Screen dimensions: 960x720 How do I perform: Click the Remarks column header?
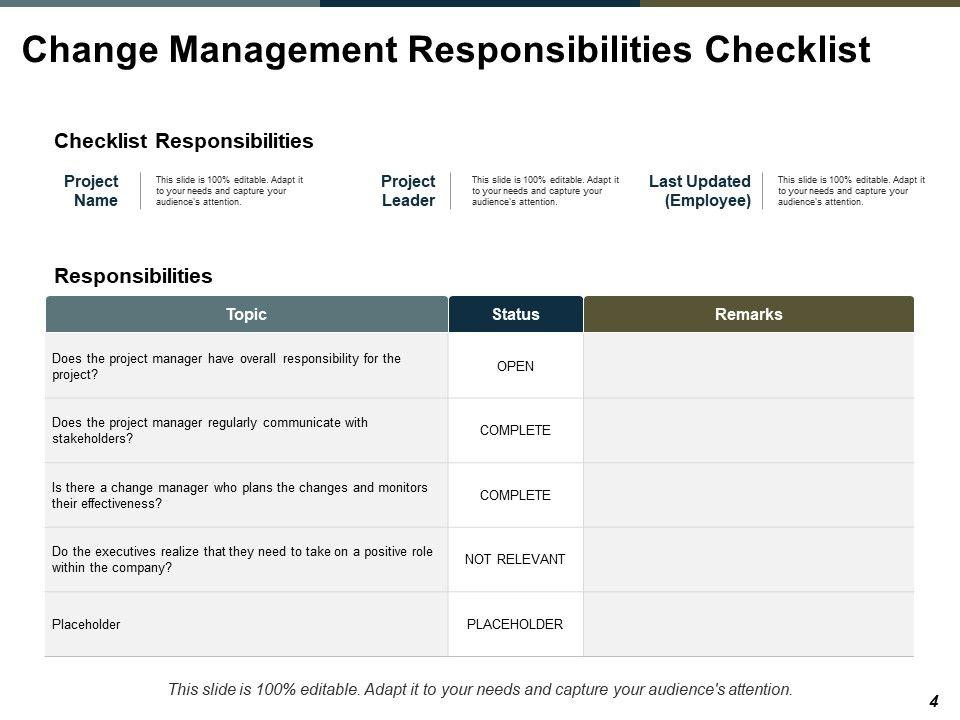[749, 314]
